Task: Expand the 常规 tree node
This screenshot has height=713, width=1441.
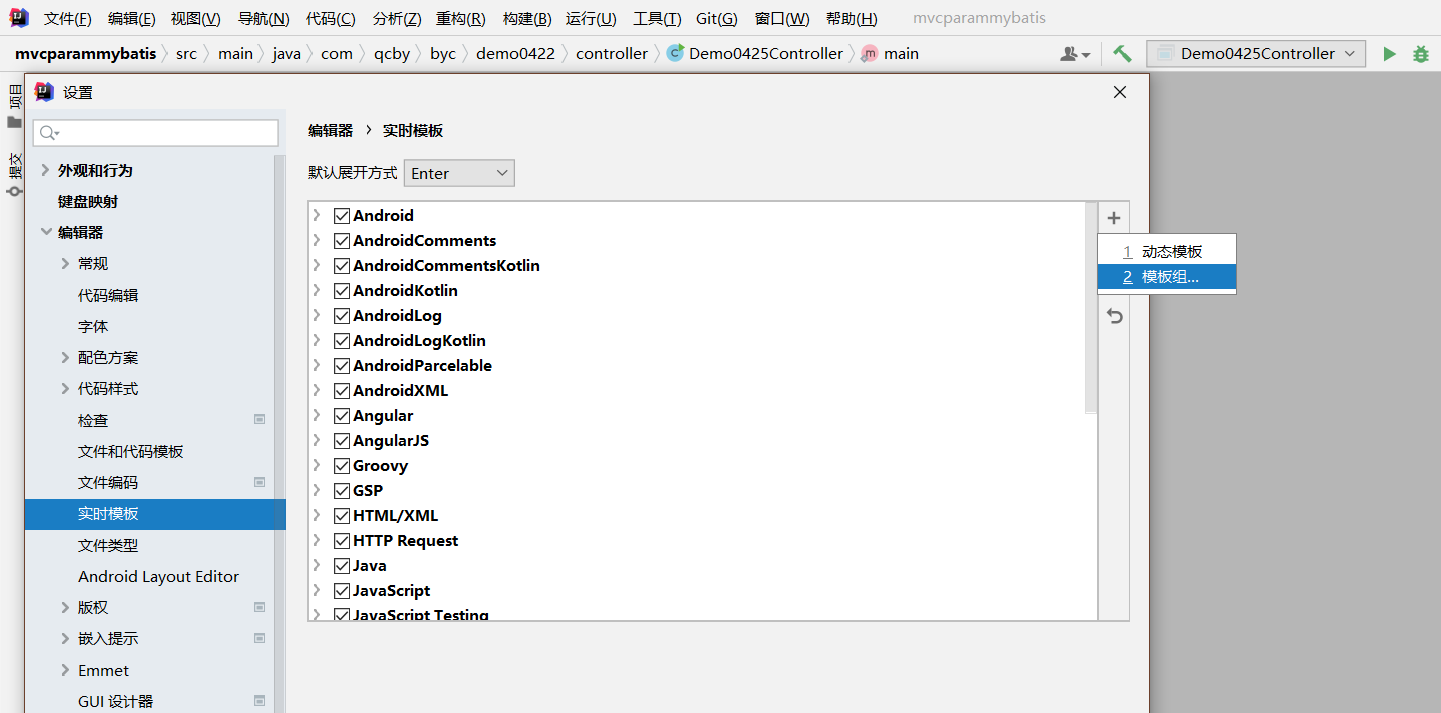Action: (x=65, y=263)
